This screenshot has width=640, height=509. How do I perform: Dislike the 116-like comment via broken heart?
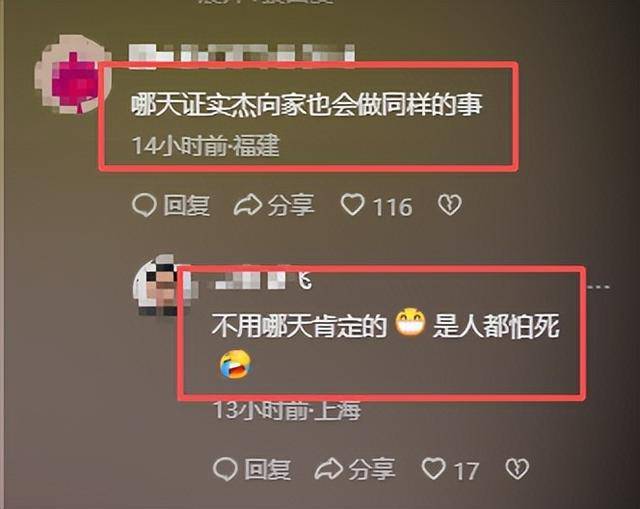(450, 205)
